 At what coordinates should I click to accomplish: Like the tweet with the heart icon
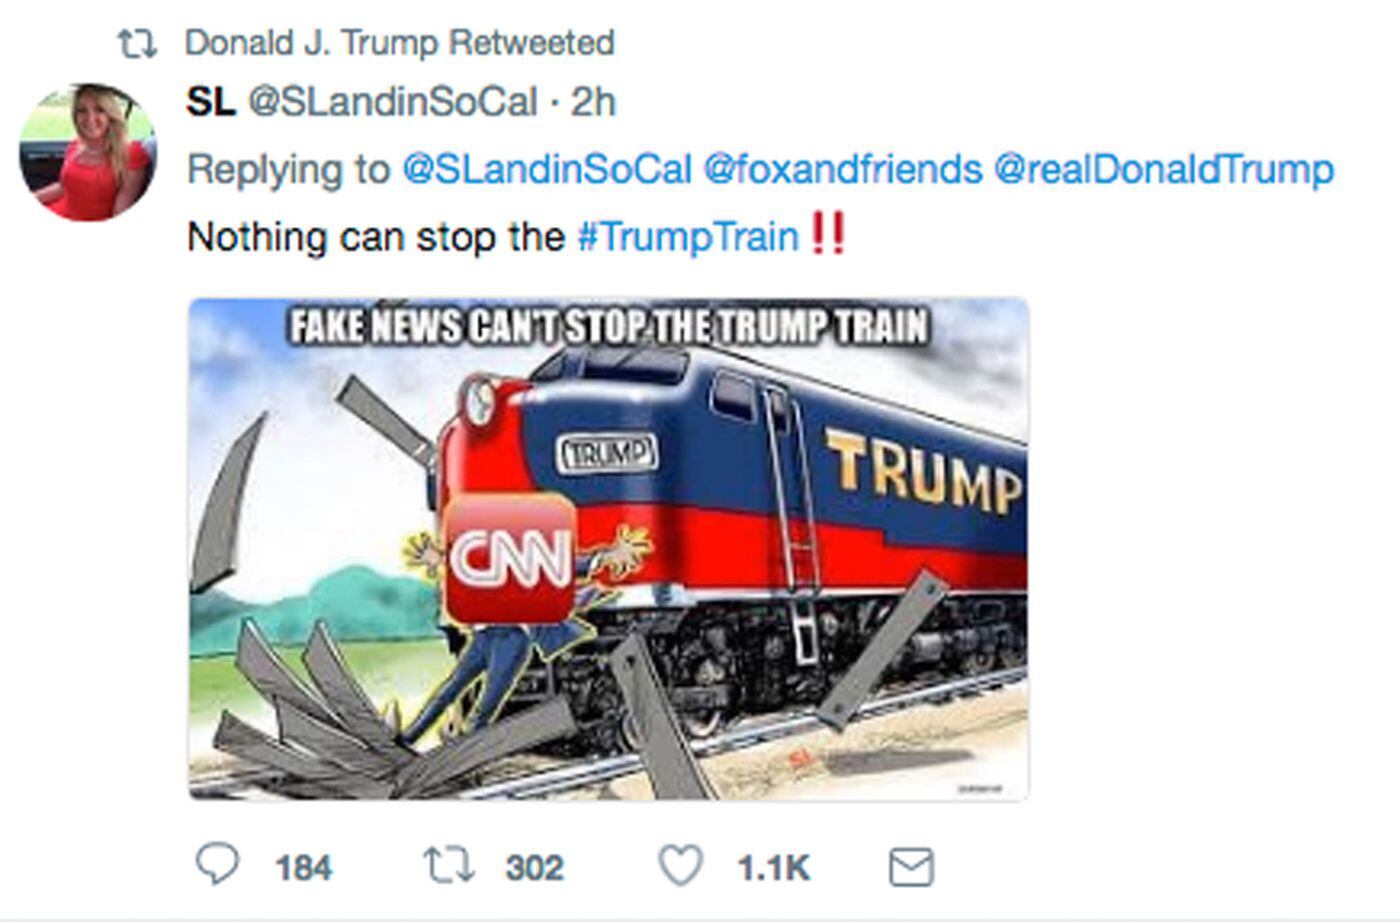pyautogui.click(x=681, y=865)
